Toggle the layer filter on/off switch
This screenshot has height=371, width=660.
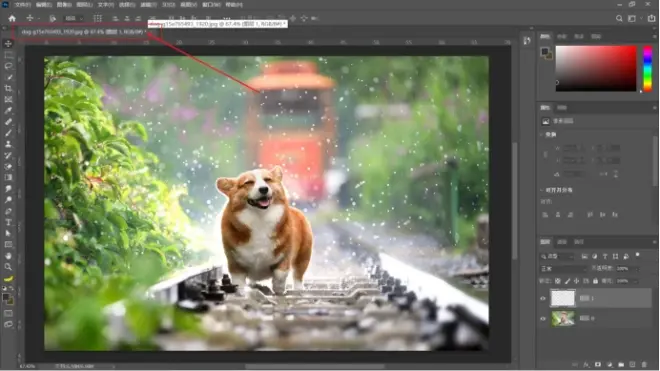click(638, 255)
